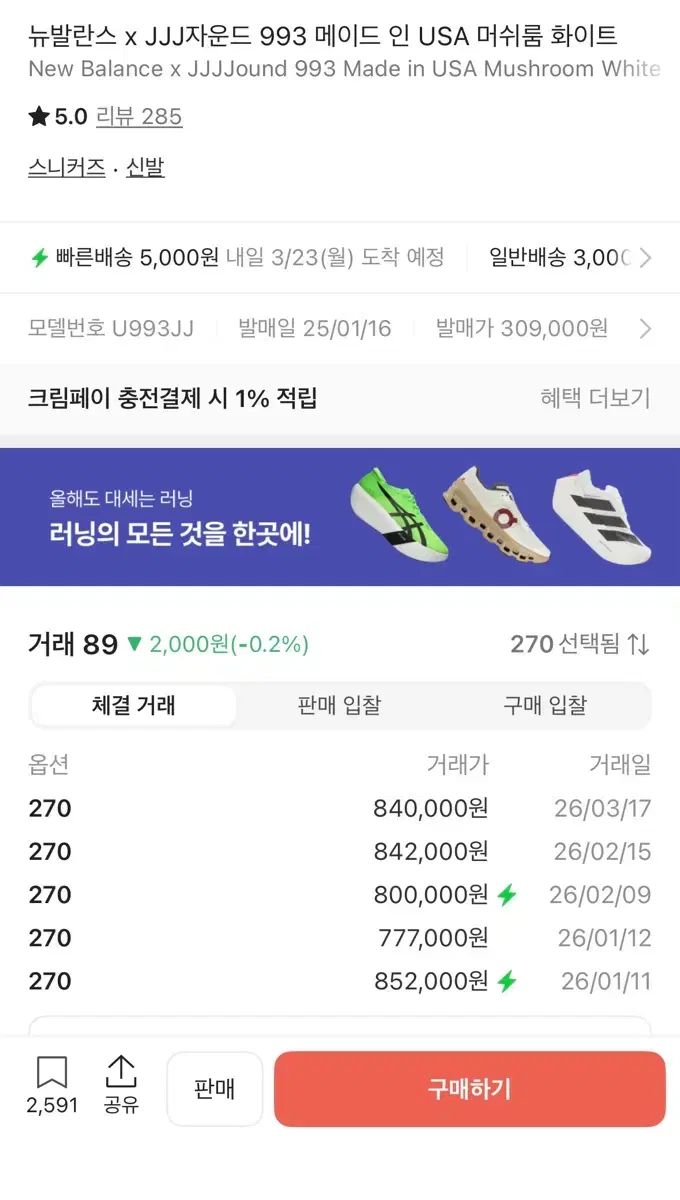Tap the green price drop triangle

135,645
